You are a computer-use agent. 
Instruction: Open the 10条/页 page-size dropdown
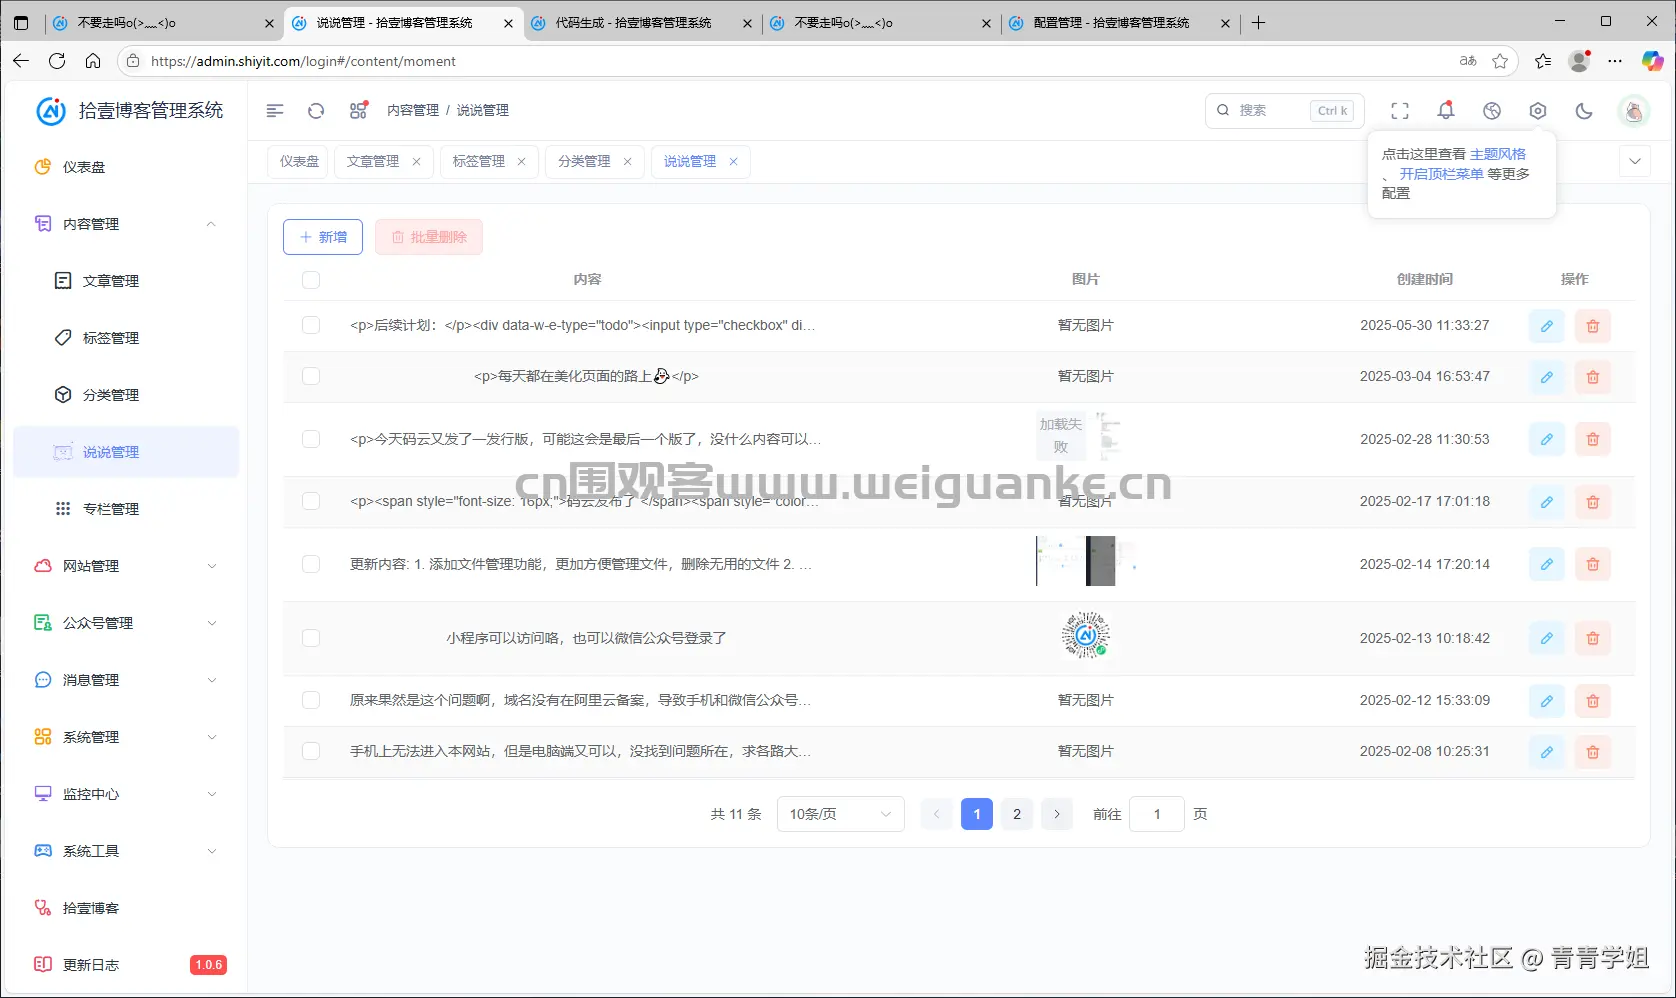pyautogui.click(x=840, y=814)
